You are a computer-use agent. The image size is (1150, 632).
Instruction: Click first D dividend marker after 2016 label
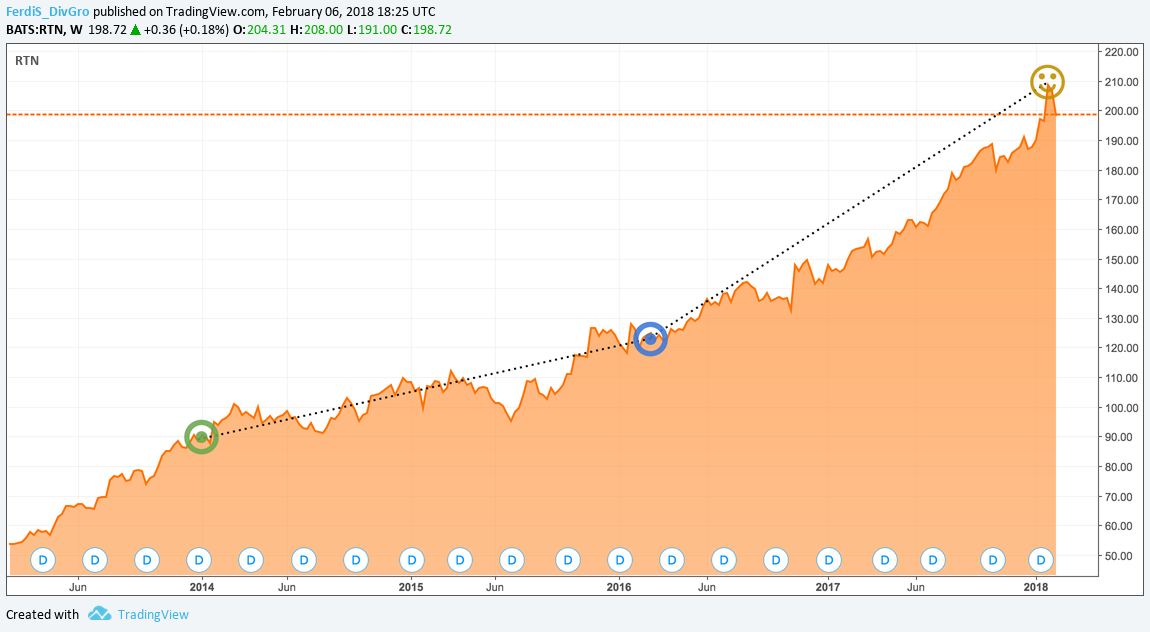pyautogui.click(x=672, y=560)
